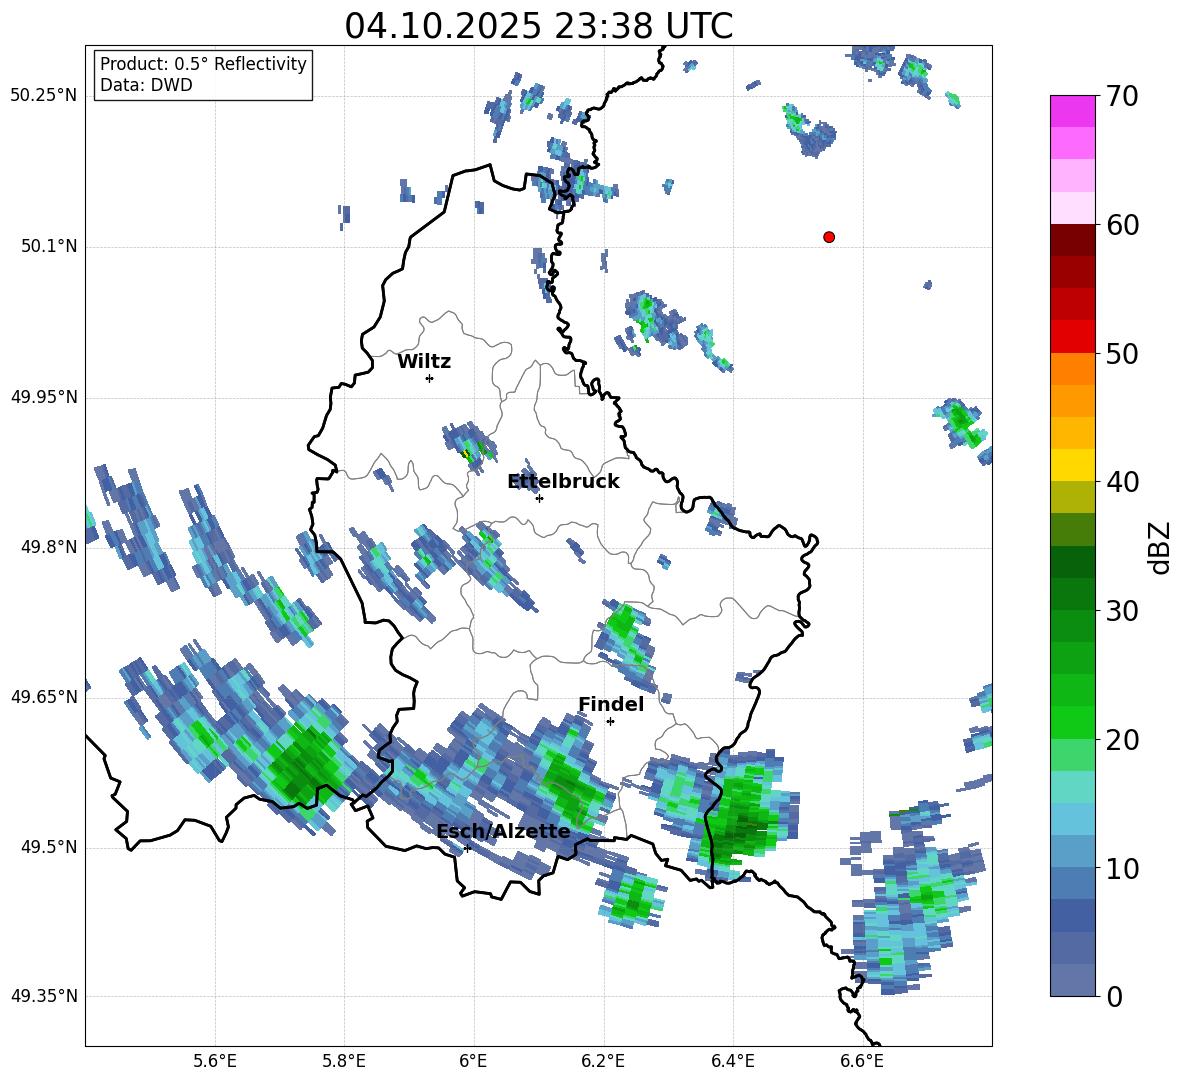Click the colorbar '0' tick label

1114,996
